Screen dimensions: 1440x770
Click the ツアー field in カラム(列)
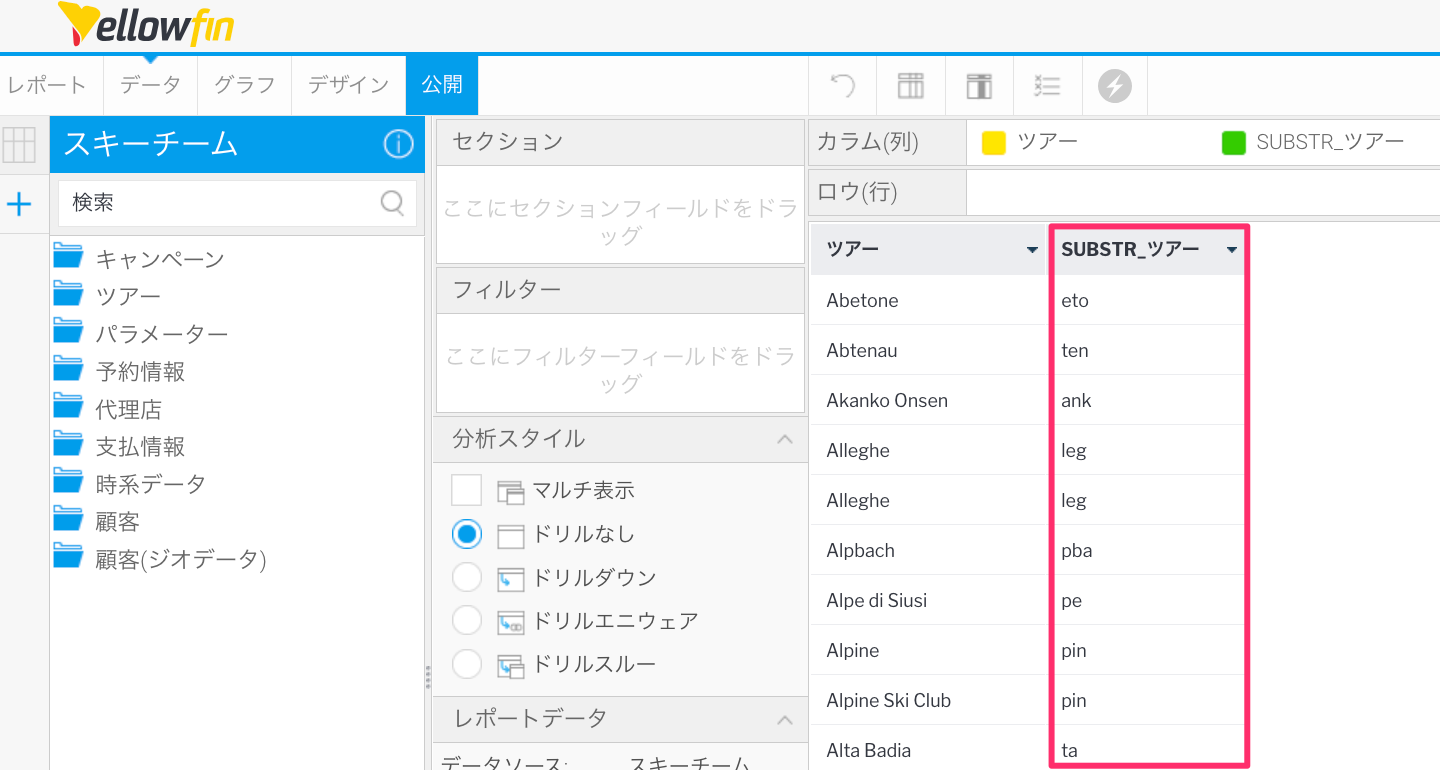click(x=1047, y=142)
